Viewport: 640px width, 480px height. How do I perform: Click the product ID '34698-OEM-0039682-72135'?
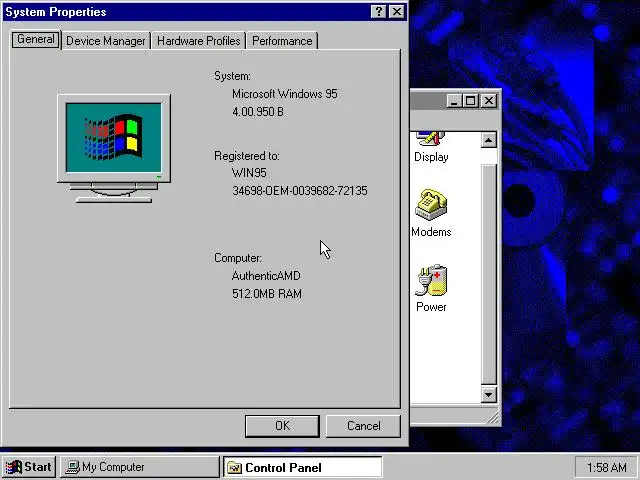click(300, 191)
